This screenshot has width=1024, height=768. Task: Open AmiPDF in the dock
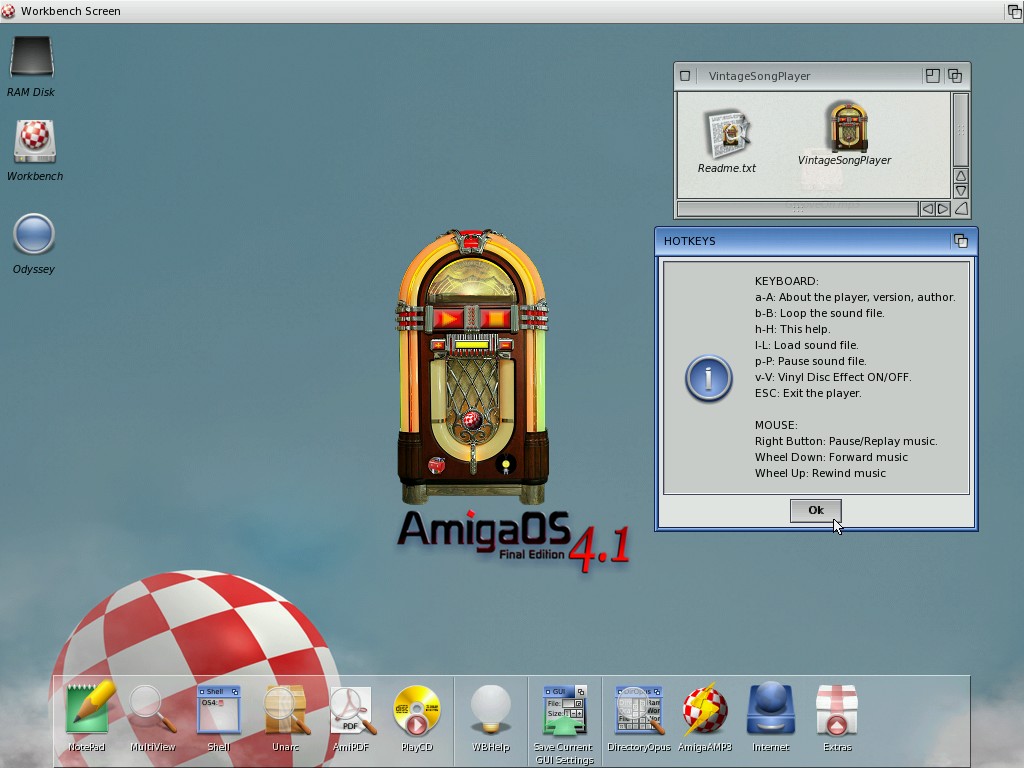pos(352,710)
